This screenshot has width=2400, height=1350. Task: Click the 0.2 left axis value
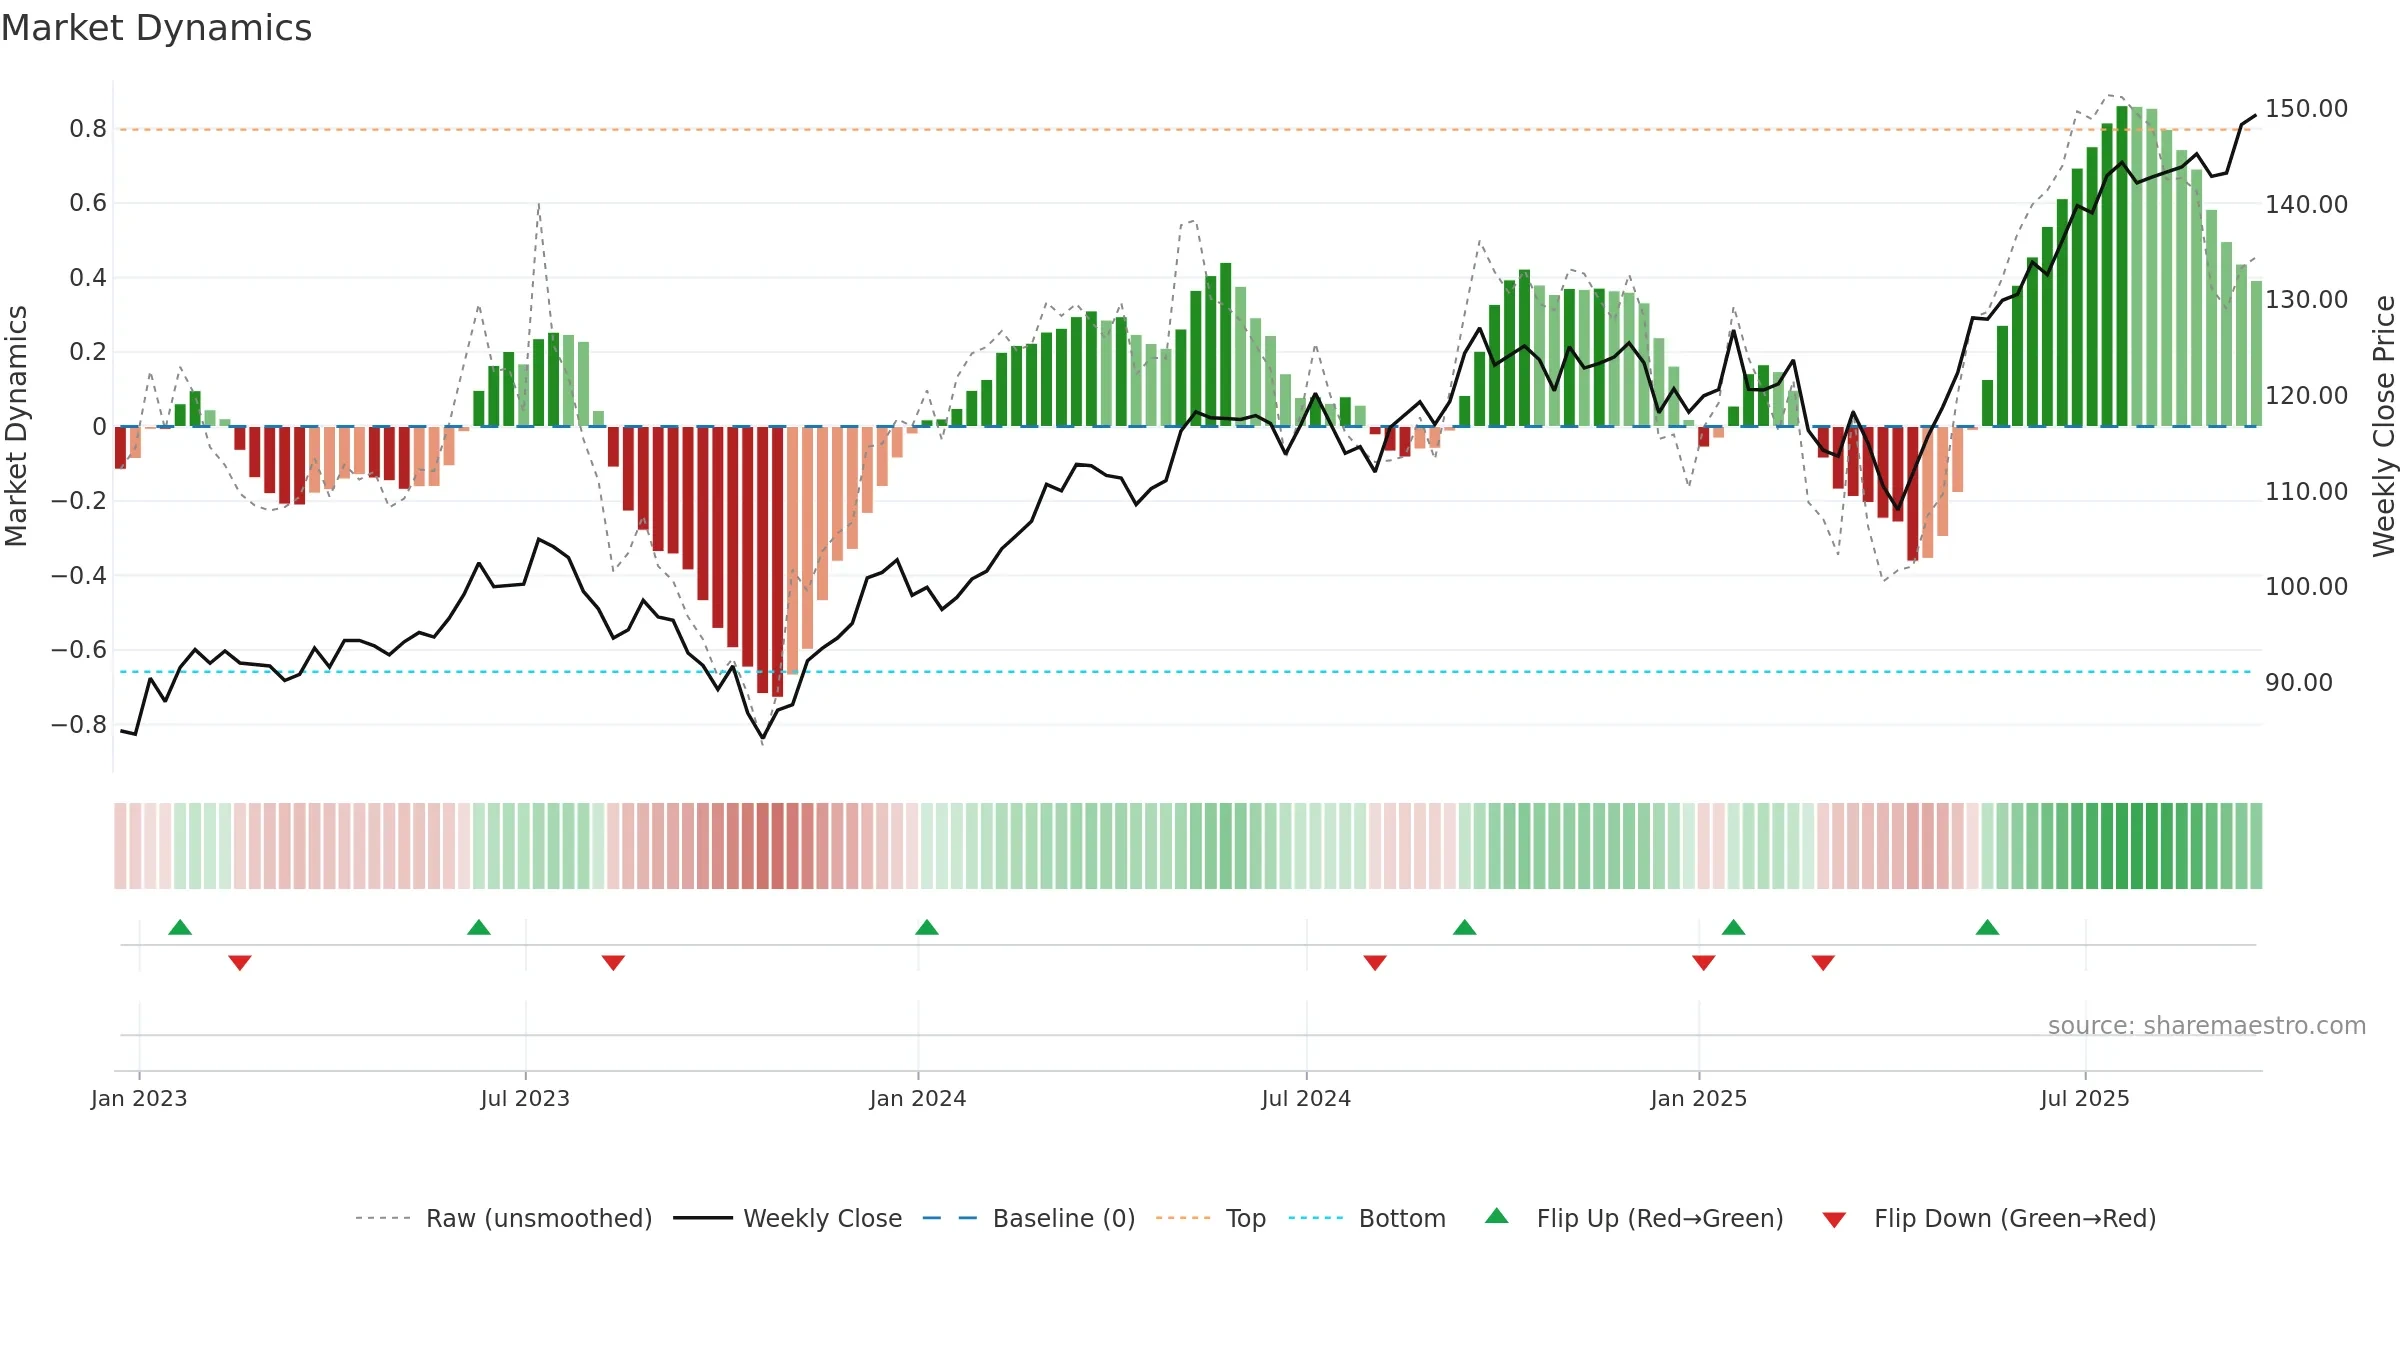point(88,352)
